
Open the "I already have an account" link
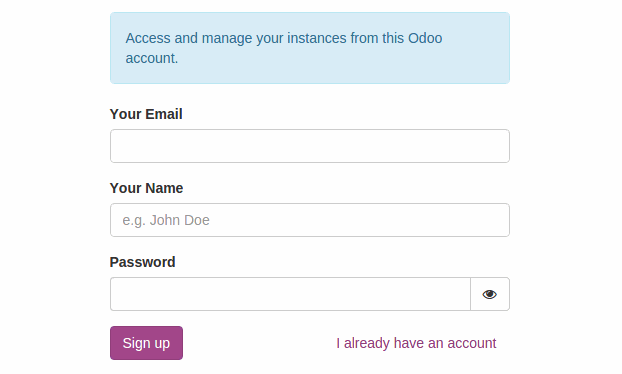tap(416, 343)
